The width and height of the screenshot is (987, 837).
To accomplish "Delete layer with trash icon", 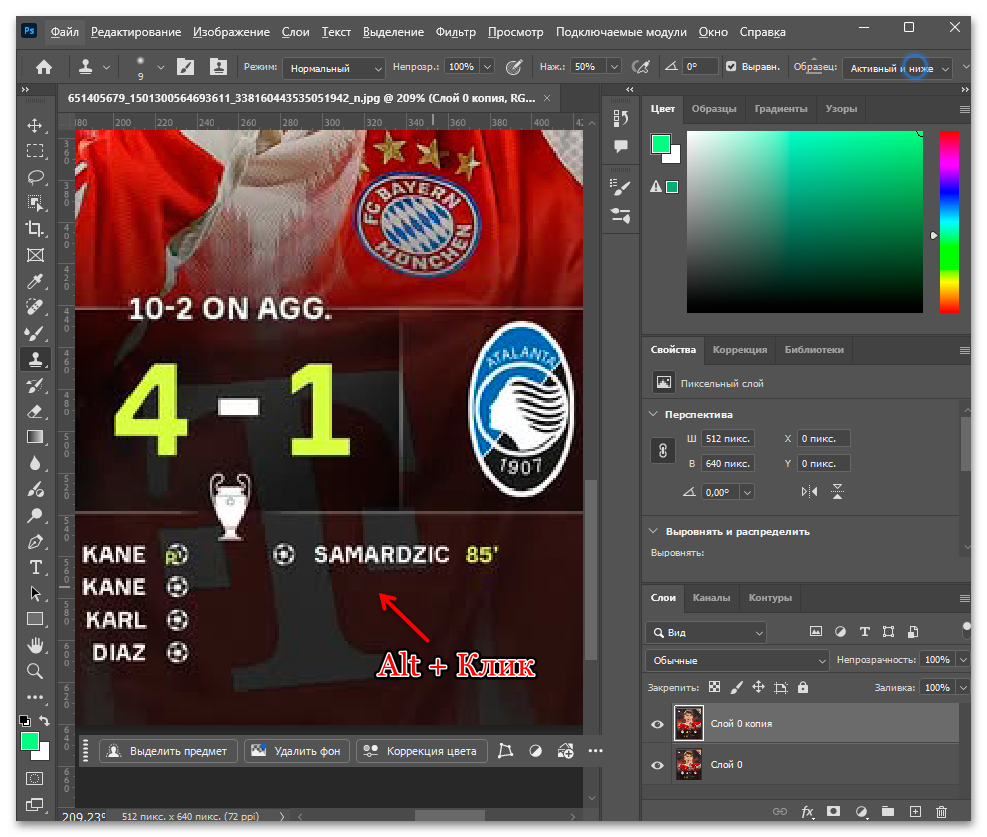I will (941, 812).
